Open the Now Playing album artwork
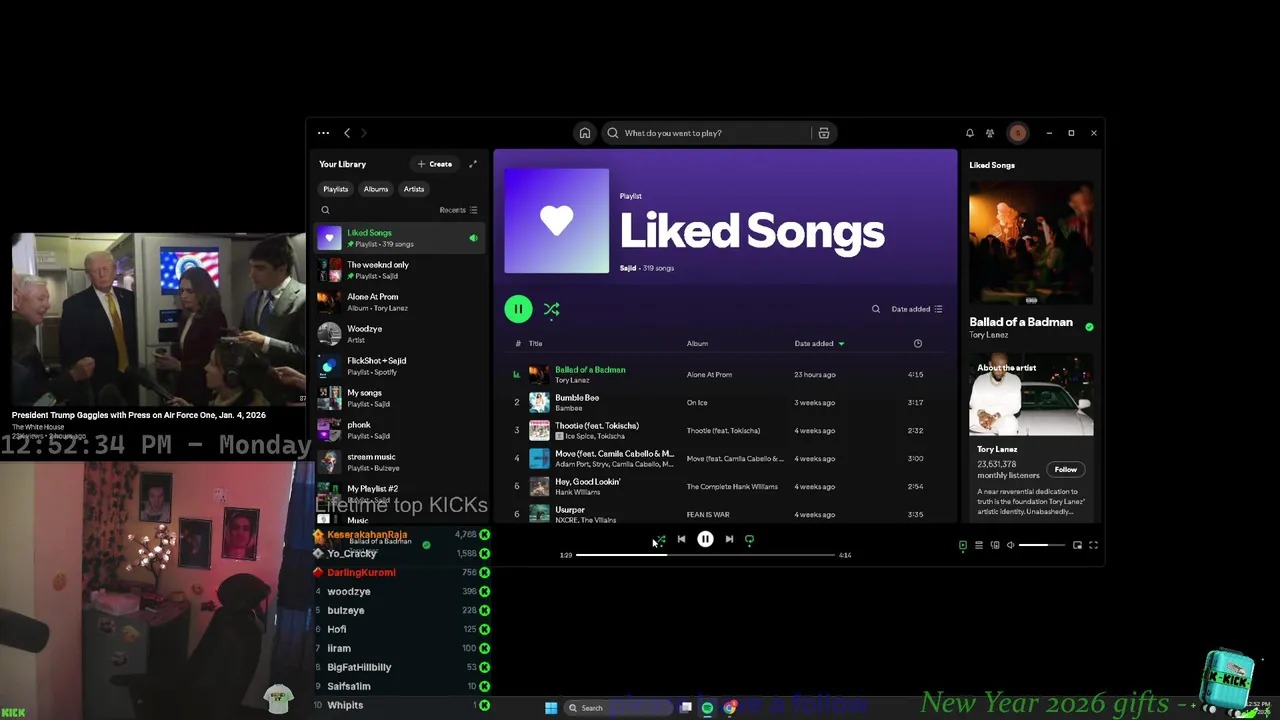This screenshot has height=720, width=1280. tap(1031, 242)
